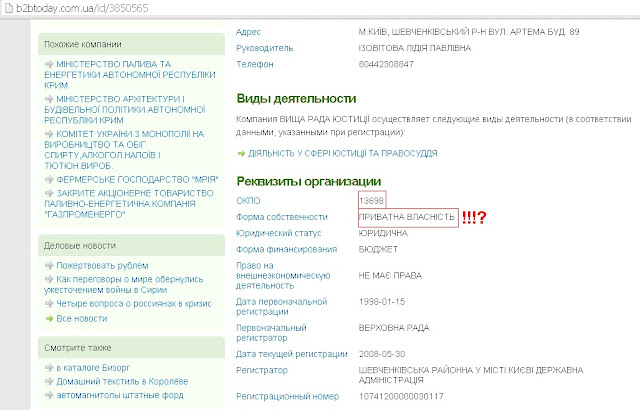This screenshot has width=640, height=410.
Task: Click the ОКПО label
Action: click(248, 201)
